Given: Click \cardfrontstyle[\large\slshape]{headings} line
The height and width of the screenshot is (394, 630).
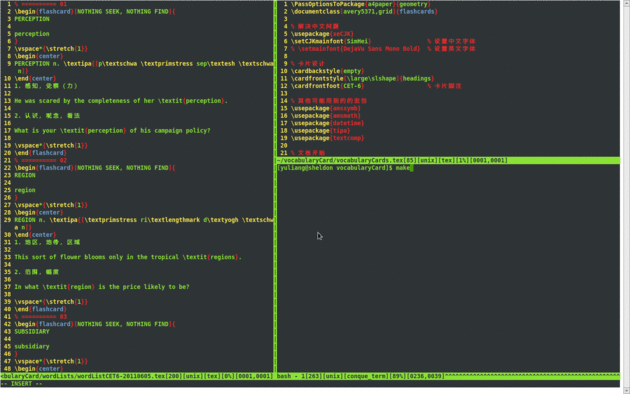Looking at the screenshot, I should [362, 78].
